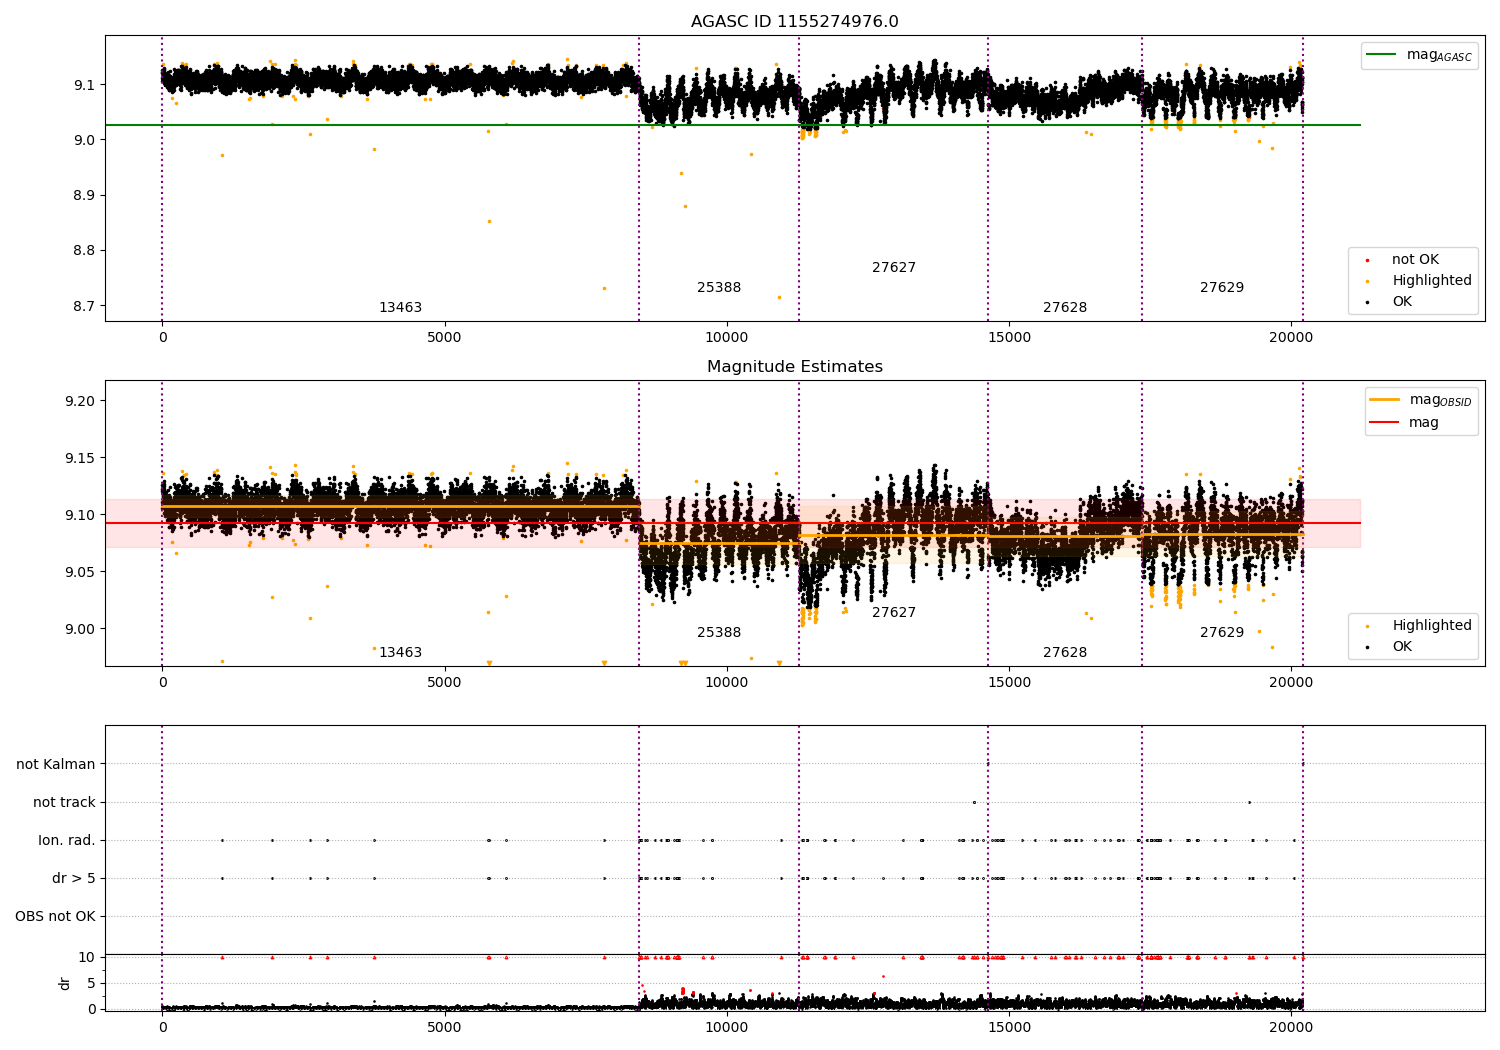
Task: Click 'Highlighted' in the middle plot legend
Action: tap(1431, 625)
